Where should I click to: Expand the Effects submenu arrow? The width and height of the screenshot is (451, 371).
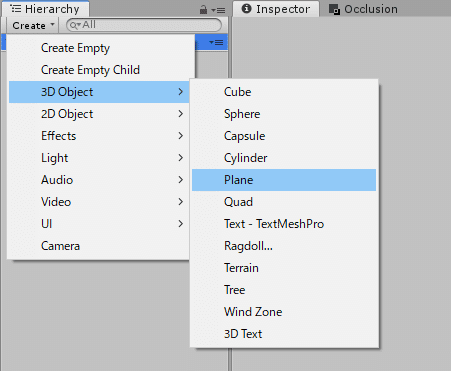pyautogui.click(x=180, y=136)
